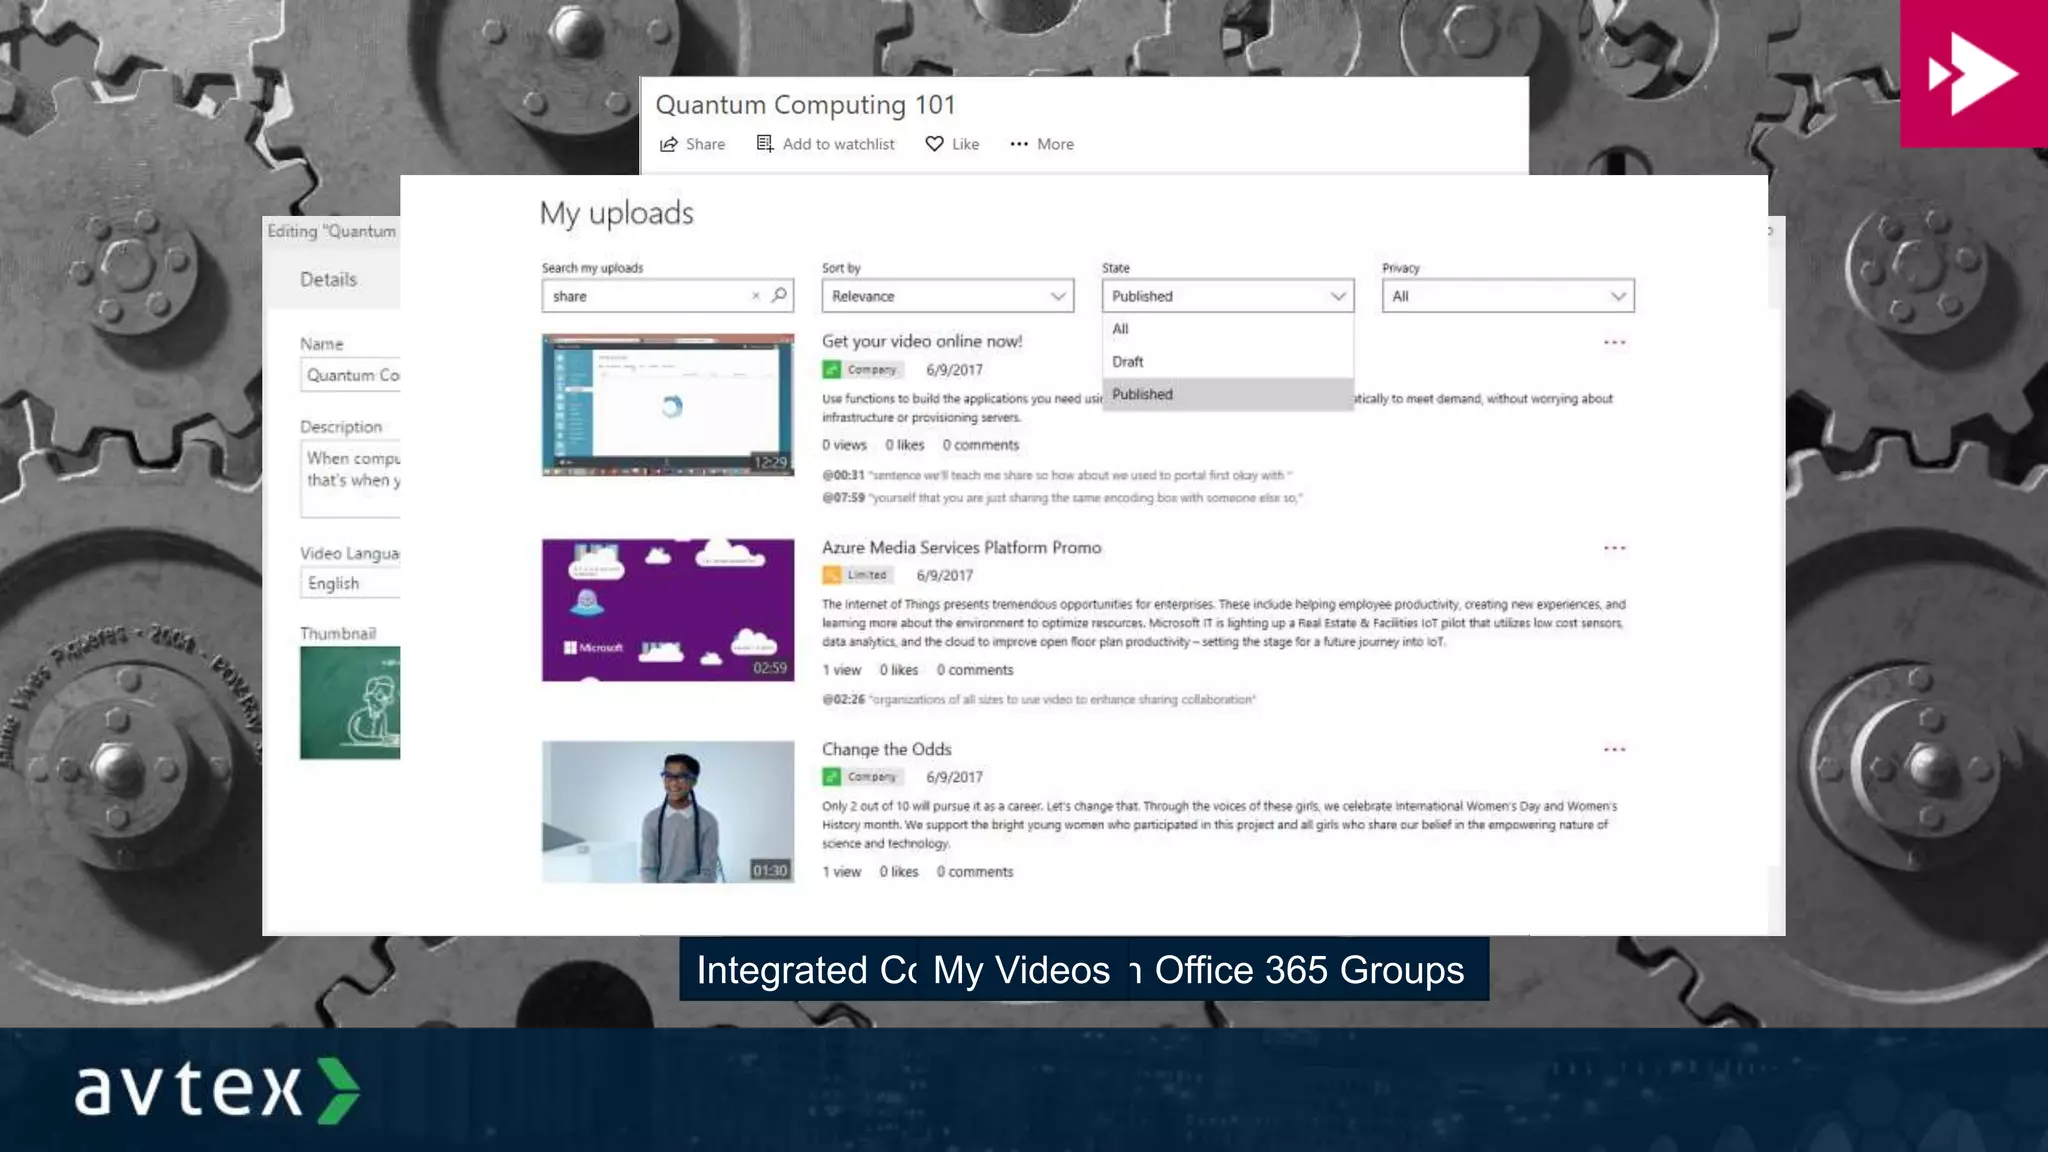
Task: Click the Share icon under Quantum Computing 101
Action: [x=668, y=144]
